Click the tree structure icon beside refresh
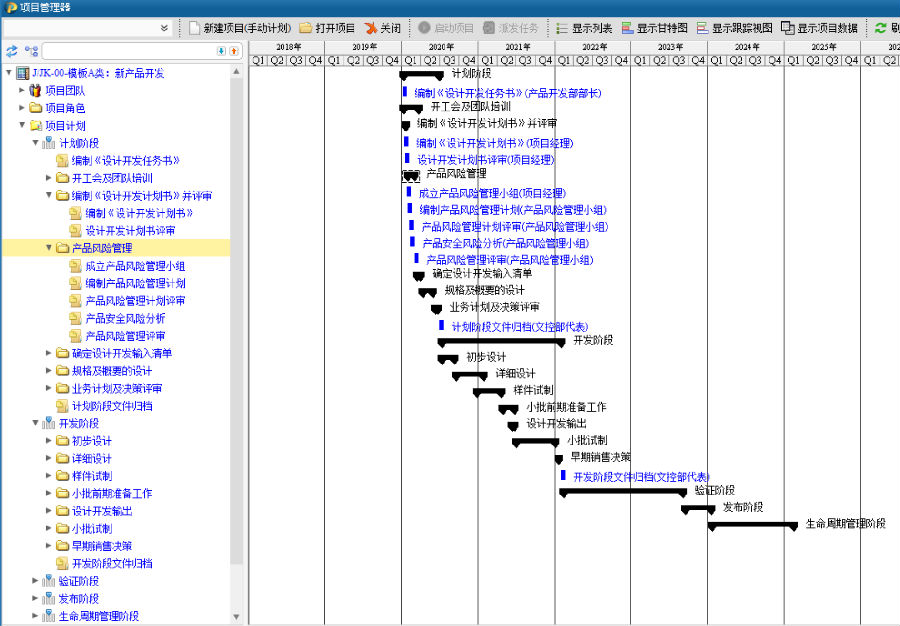This screenshot has height=626, width=900. click(31, 51)
